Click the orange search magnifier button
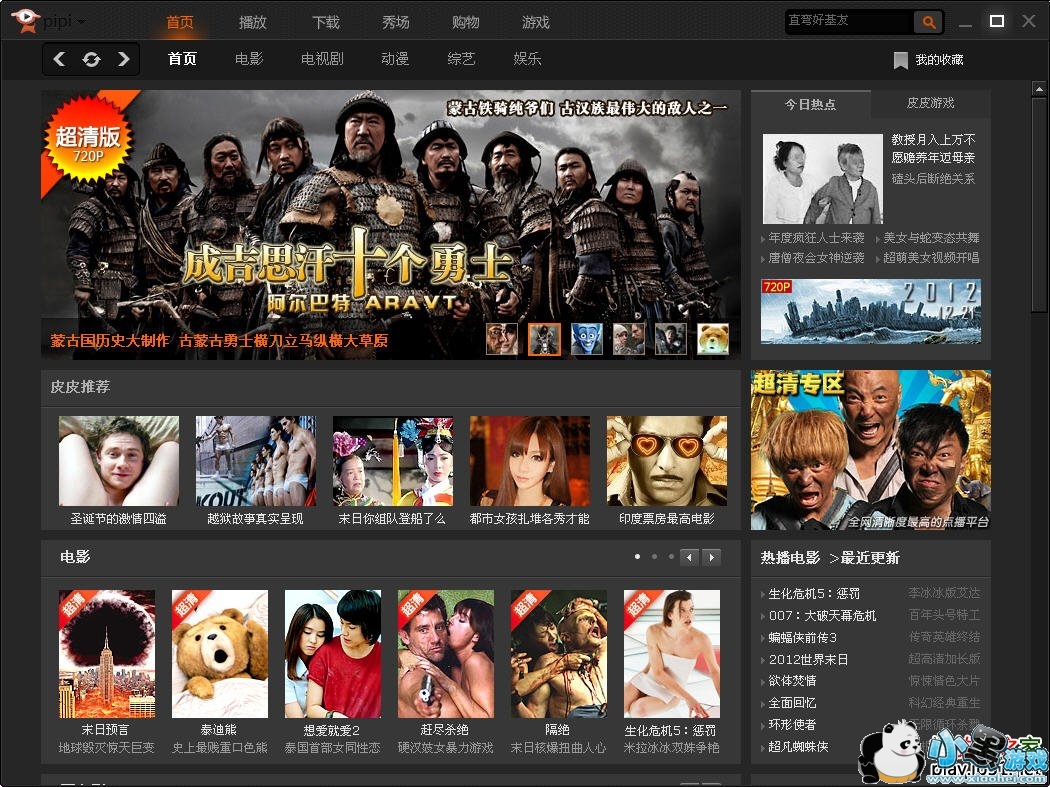Screen dimensions: 1050x787 (928, 22)
